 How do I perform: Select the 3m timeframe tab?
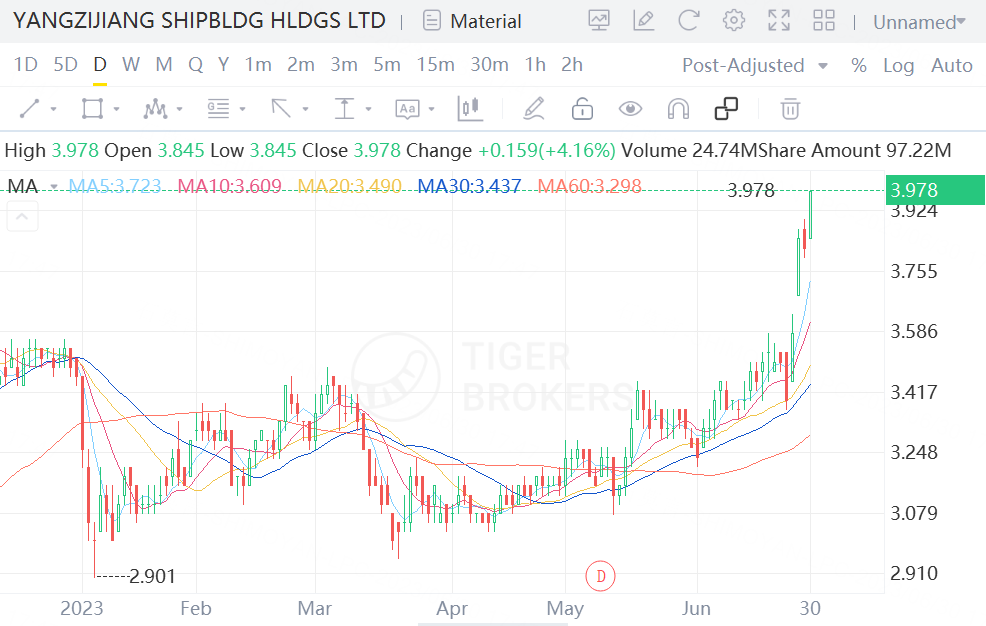344,64
